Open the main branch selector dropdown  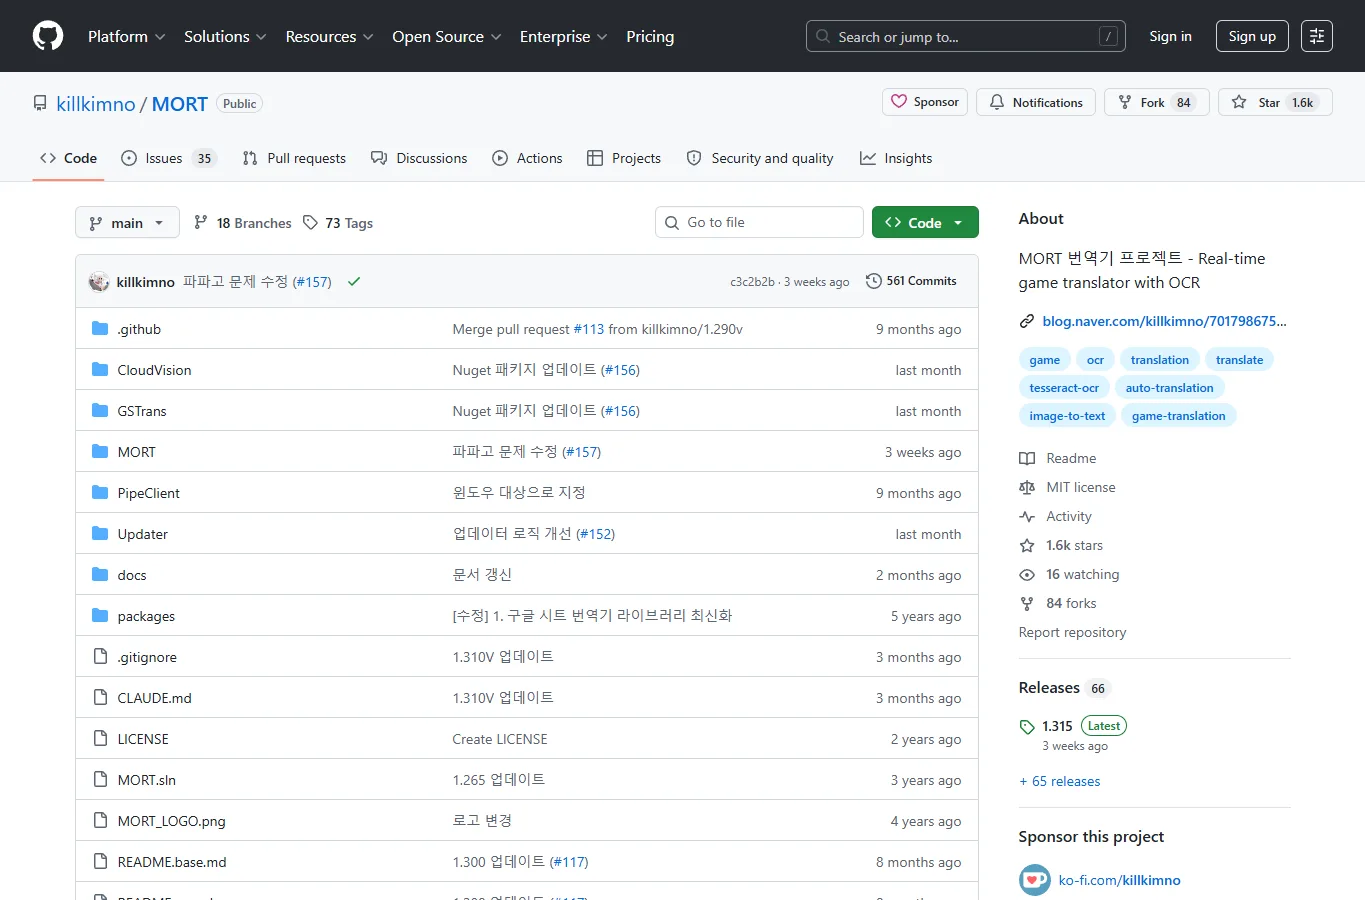tap(127, 222)
